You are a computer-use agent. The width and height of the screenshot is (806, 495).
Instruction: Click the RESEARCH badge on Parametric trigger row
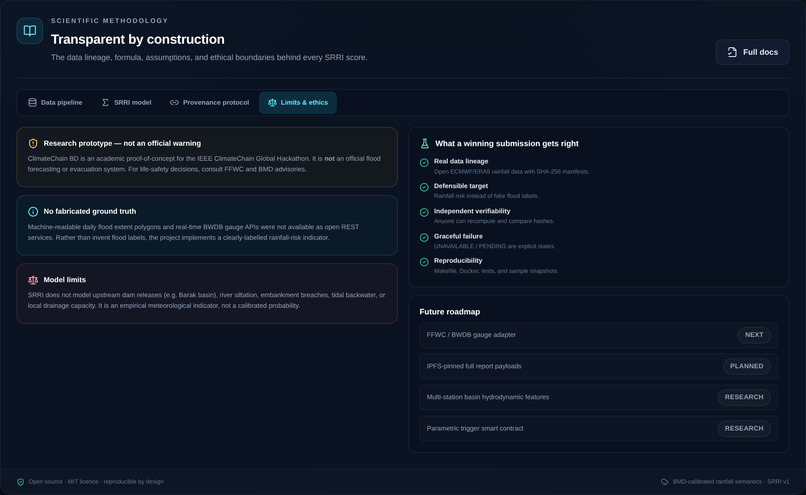click(x=744, y=428)
